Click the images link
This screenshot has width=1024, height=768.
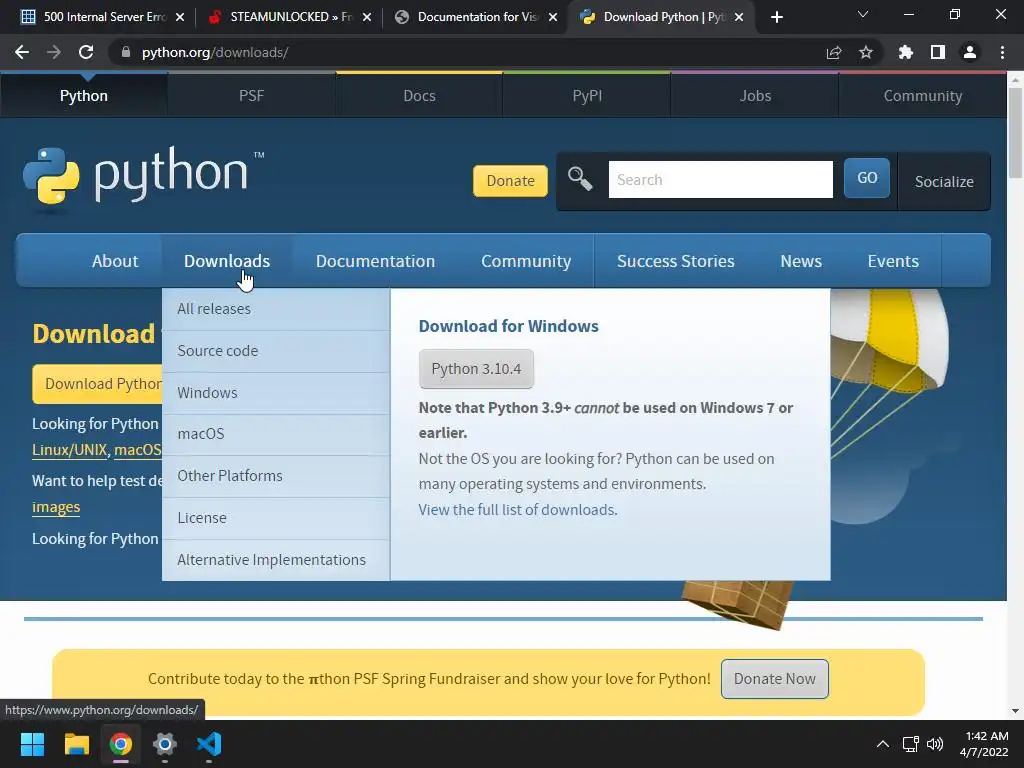pyautogui.click(x=56, y=507)
